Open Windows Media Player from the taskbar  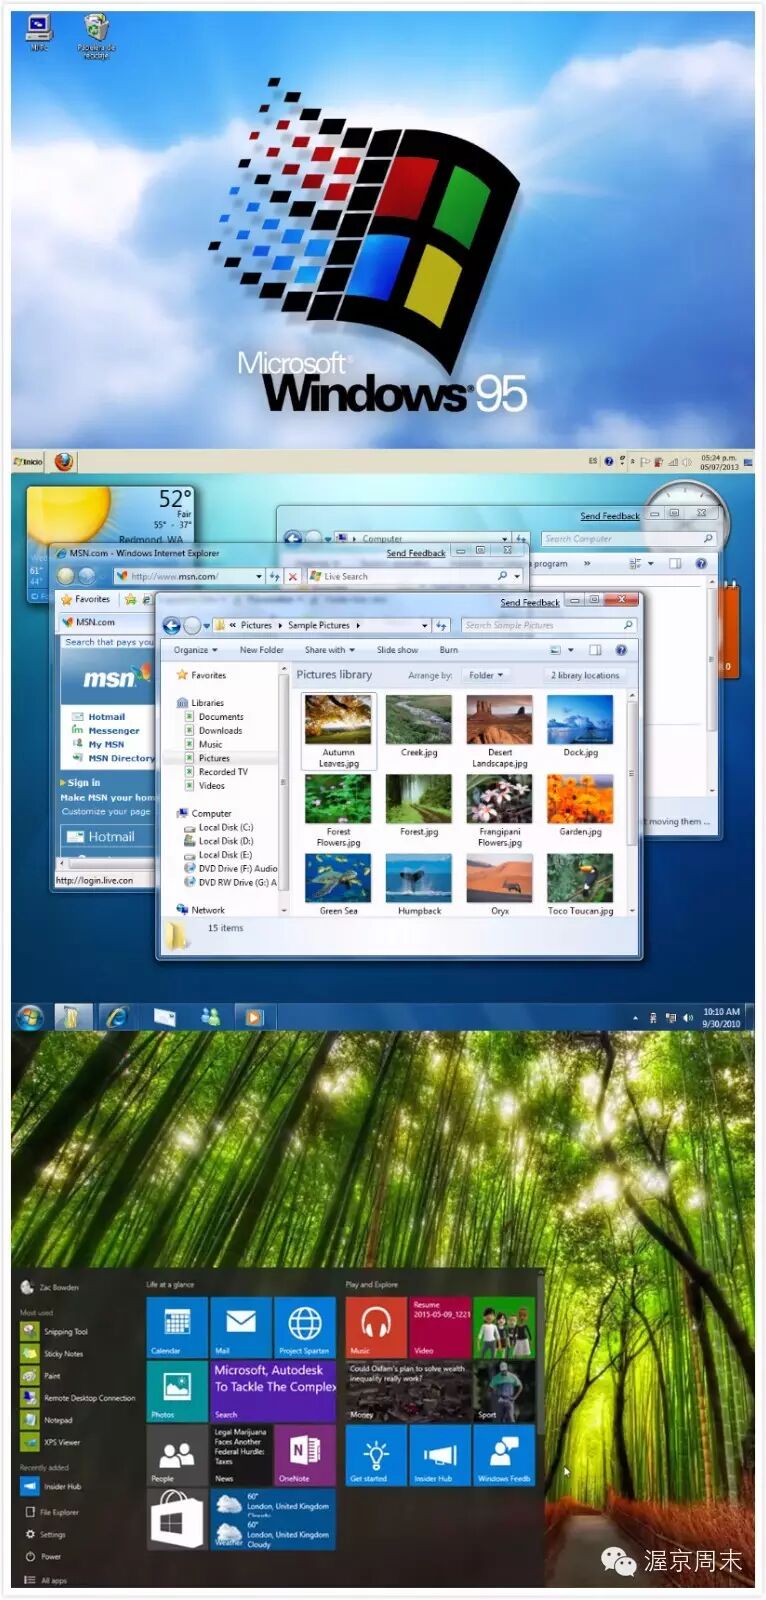pos(254,1017)
